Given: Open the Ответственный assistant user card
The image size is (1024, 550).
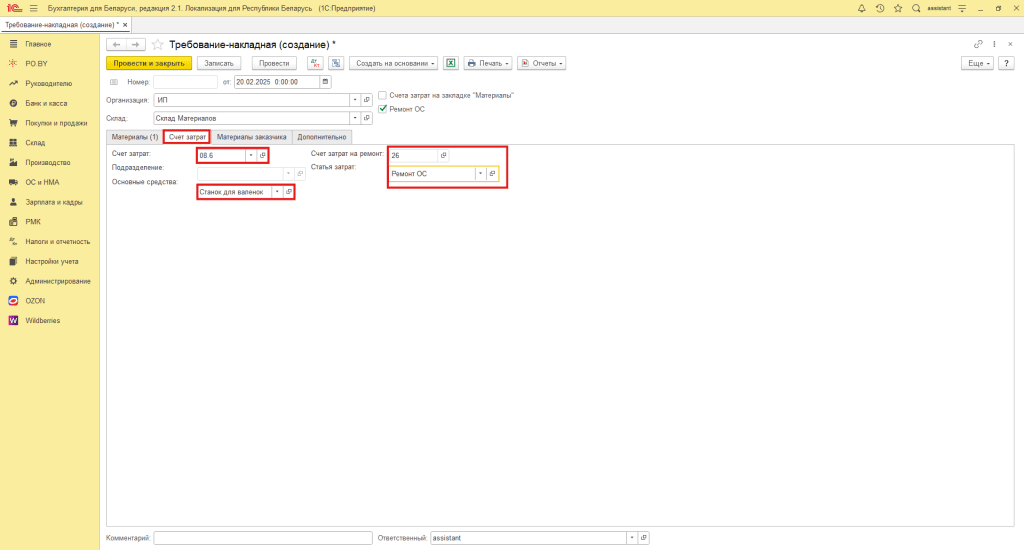Looking at the screenshot, I should click(x=643, y=538).
